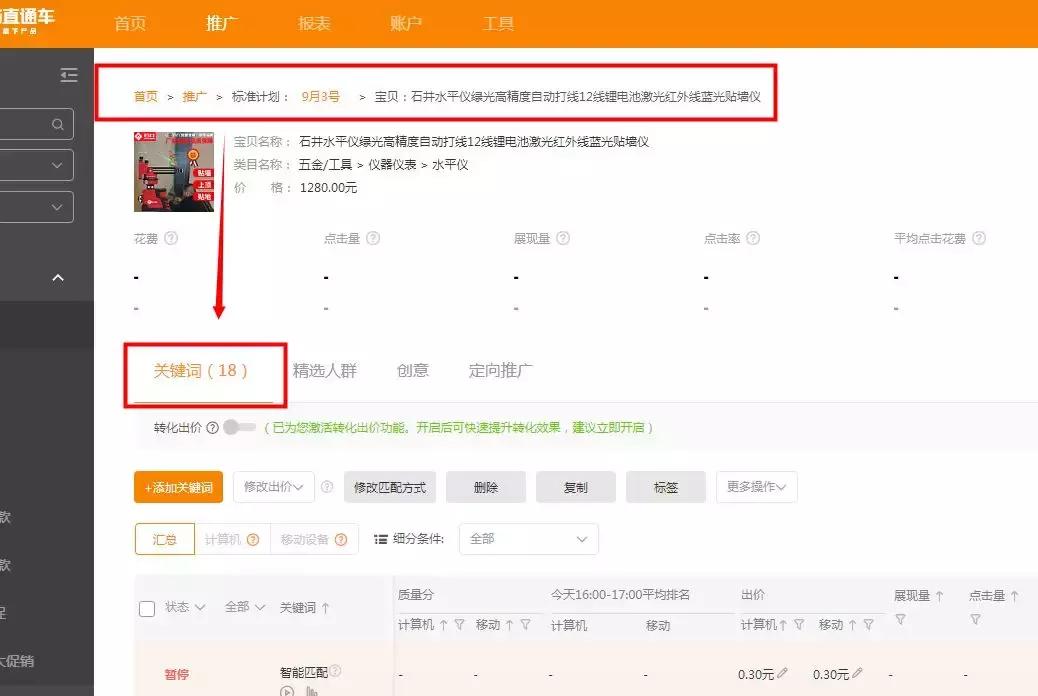The image size is (1038, 696).
Task: Check the select-all checkbox in table header
Action: 147,607
